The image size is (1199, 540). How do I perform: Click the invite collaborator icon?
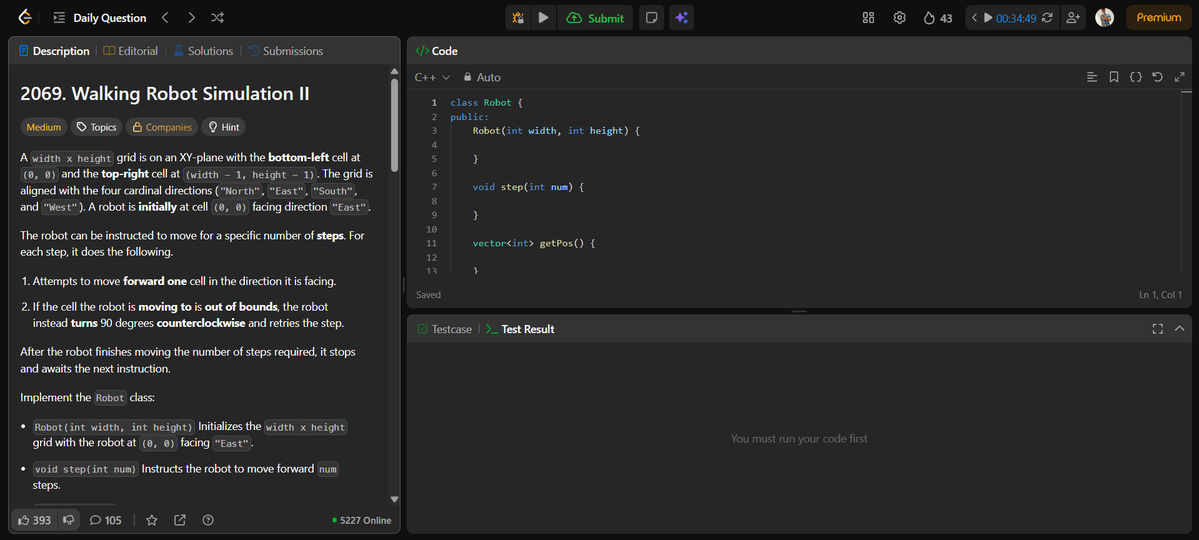coord(1073,18)
